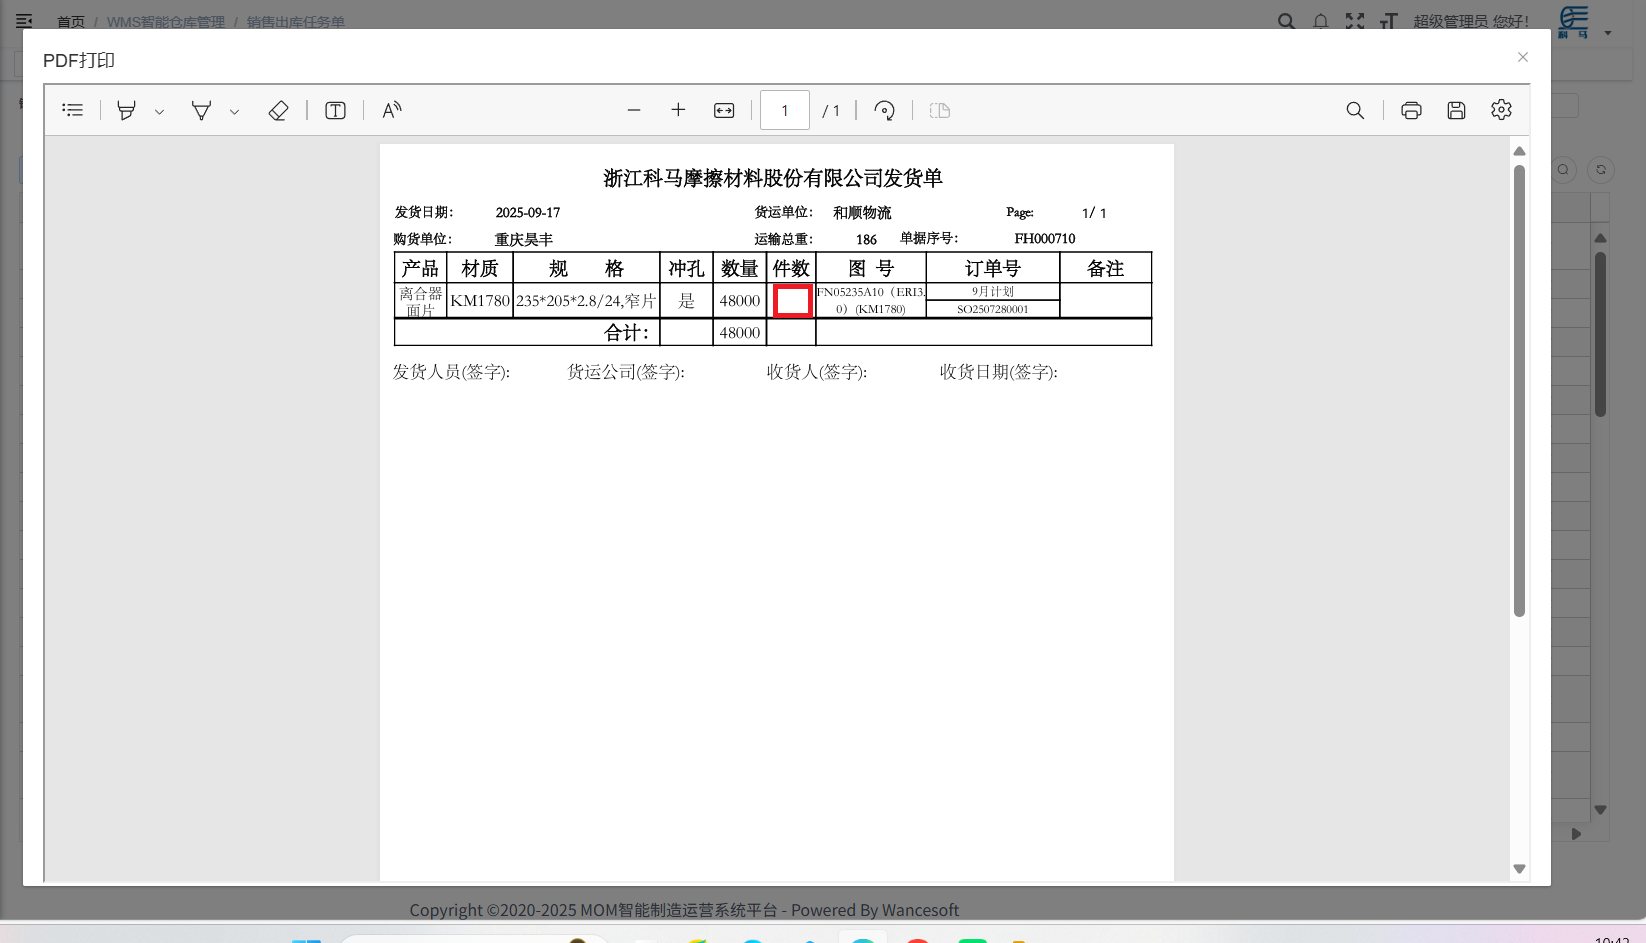The image size is (1646, 943).
Task: Toggle fit to width view
Action: coord(724,110)
